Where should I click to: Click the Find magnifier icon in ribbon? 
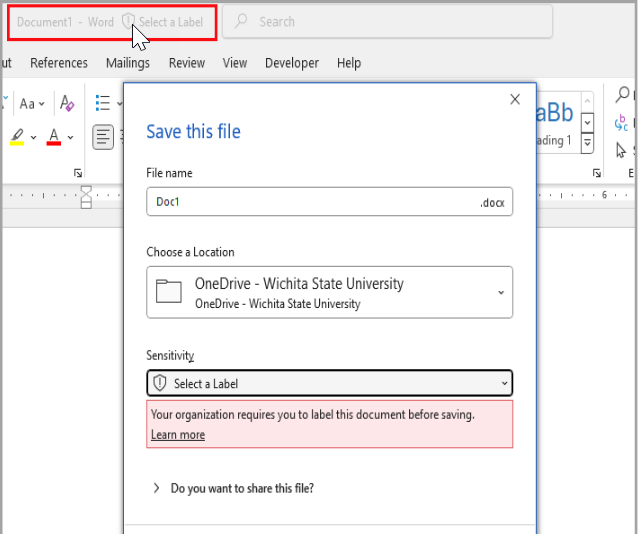[622, 95]
